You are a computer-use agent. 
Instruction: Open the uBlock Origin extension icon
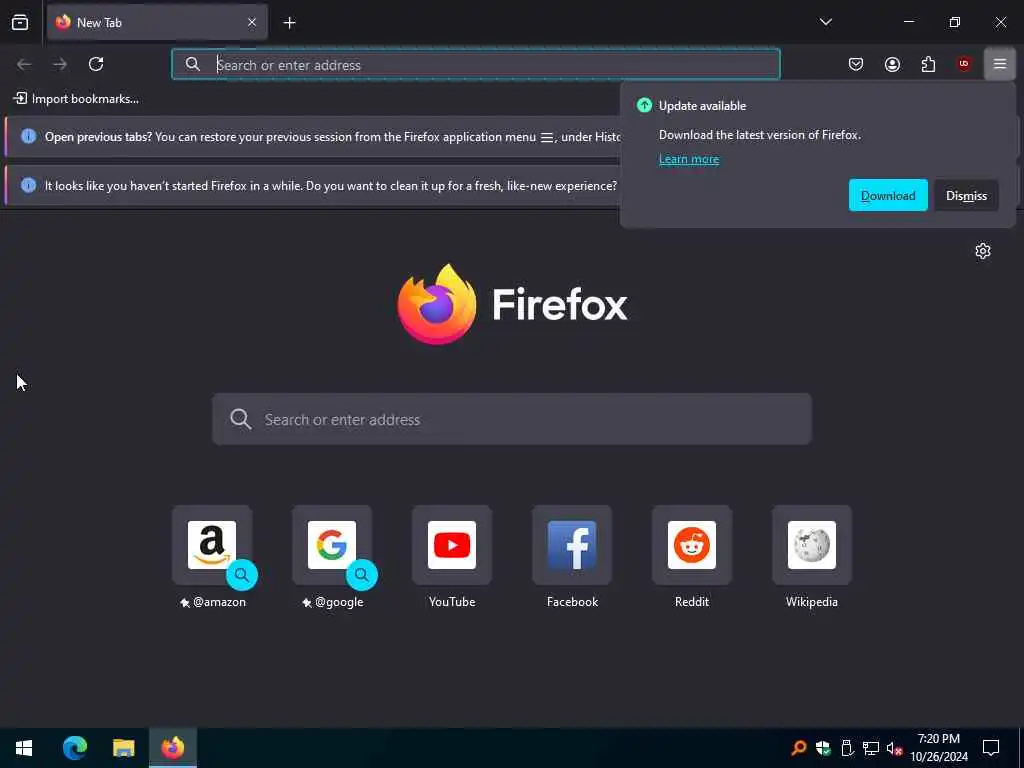tap(964, 64)
